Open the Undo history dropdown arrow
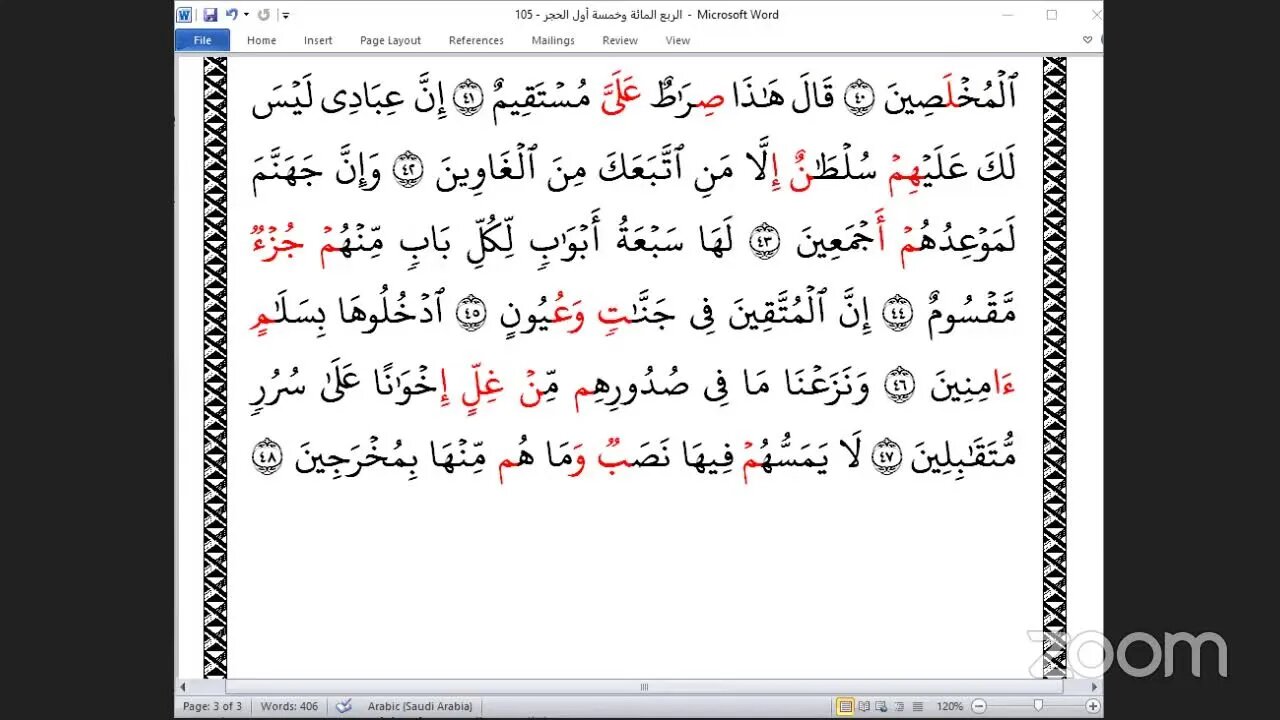 point(245,15)
